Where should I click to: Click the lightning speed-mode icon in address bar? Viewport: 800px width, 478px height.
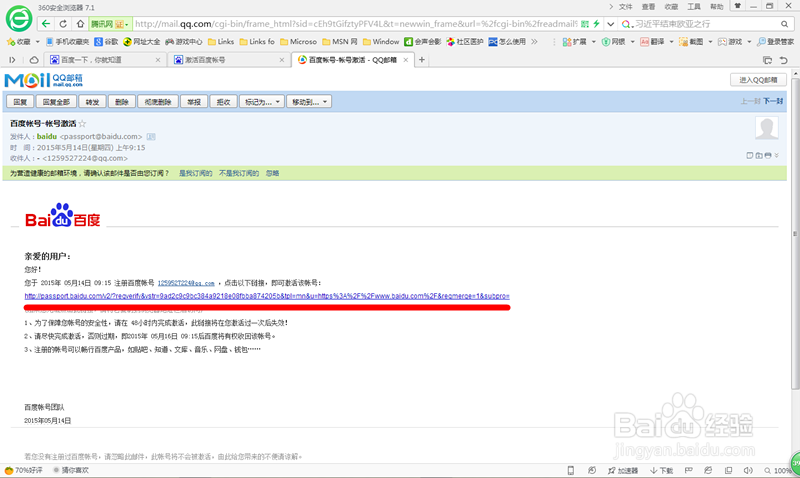(x=595, y=23)
